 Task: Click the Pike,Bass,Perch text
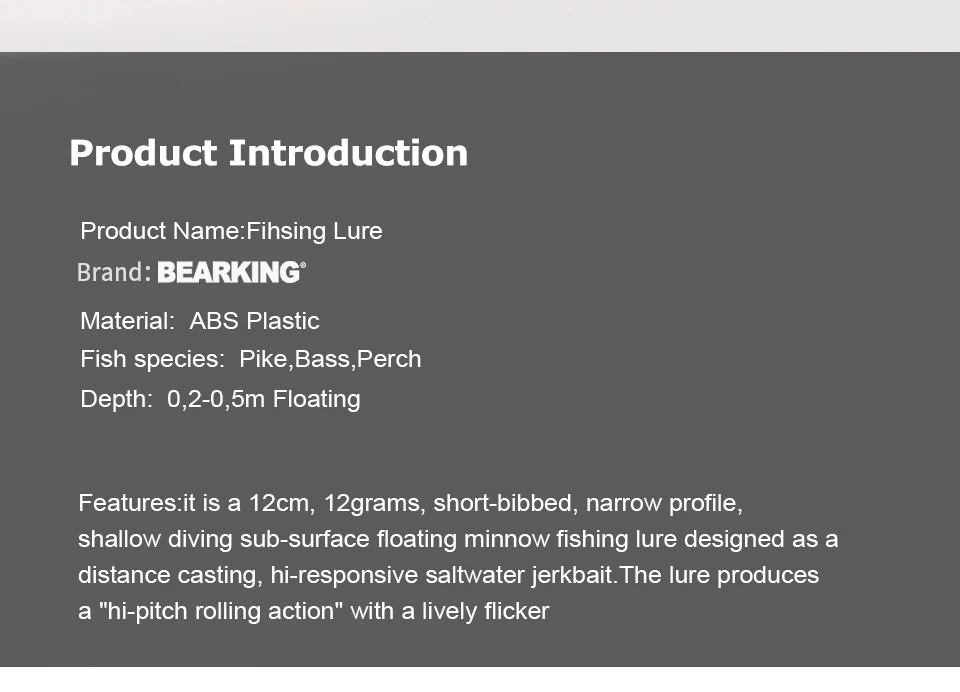tap(330, 359)
